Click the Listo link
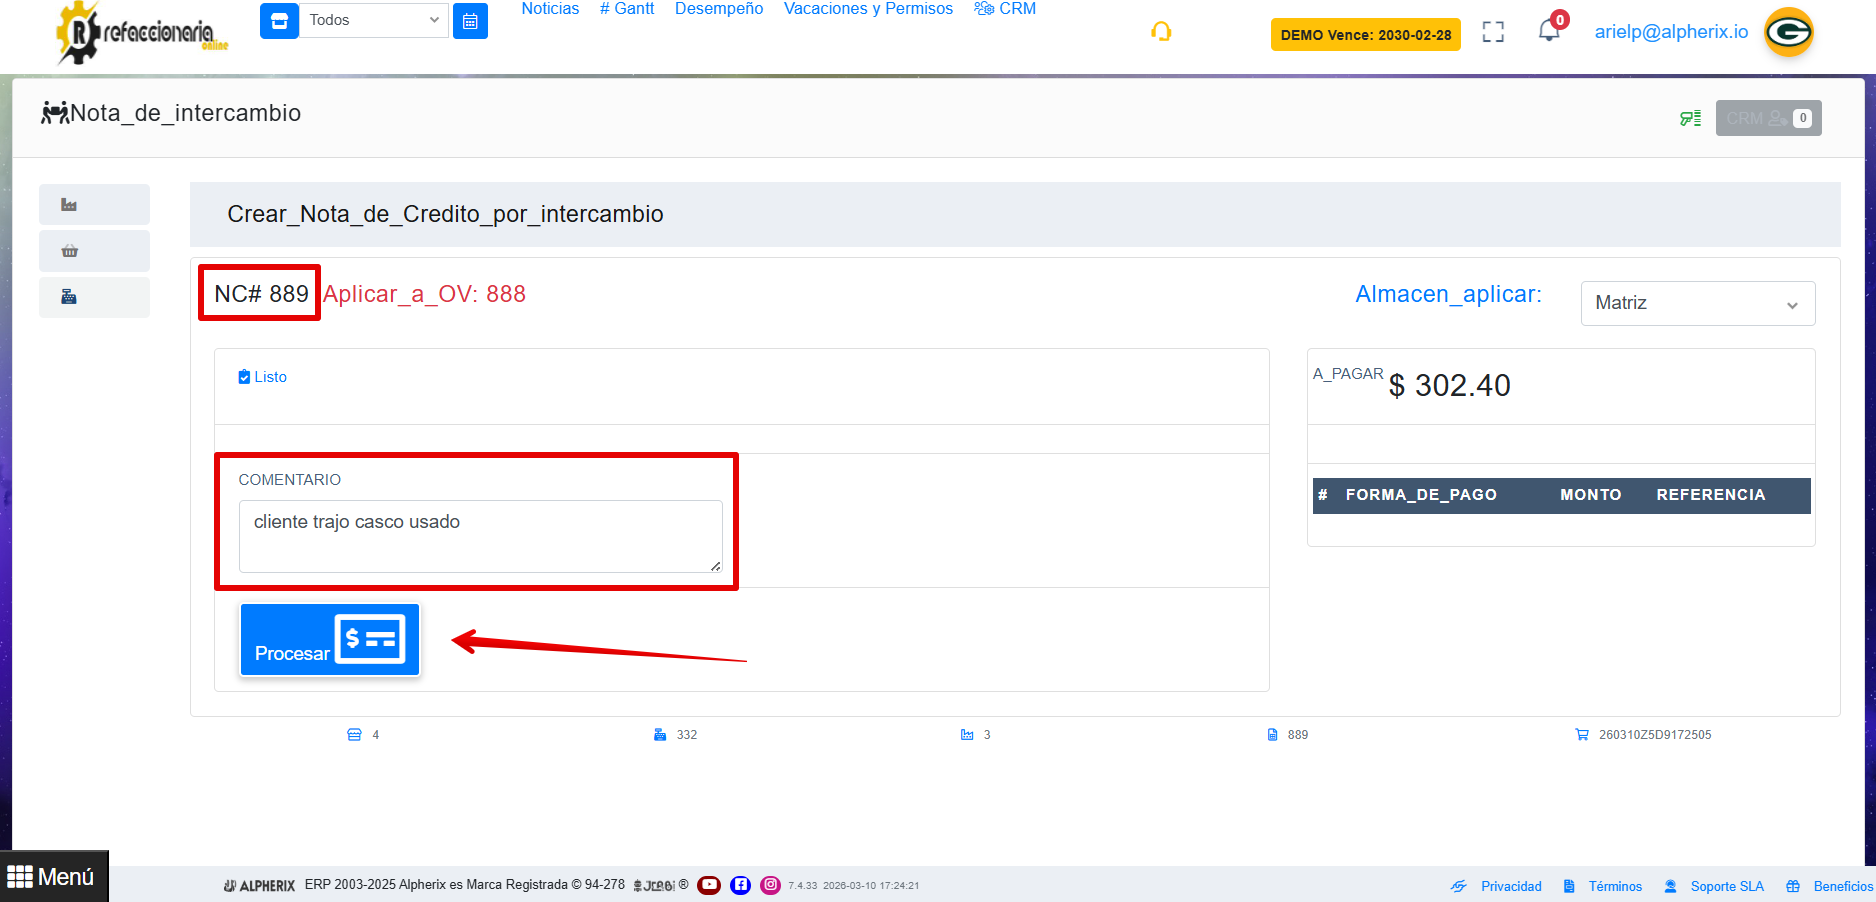The width and height of the screenshot is (1876, 902). tap(263, 377)
